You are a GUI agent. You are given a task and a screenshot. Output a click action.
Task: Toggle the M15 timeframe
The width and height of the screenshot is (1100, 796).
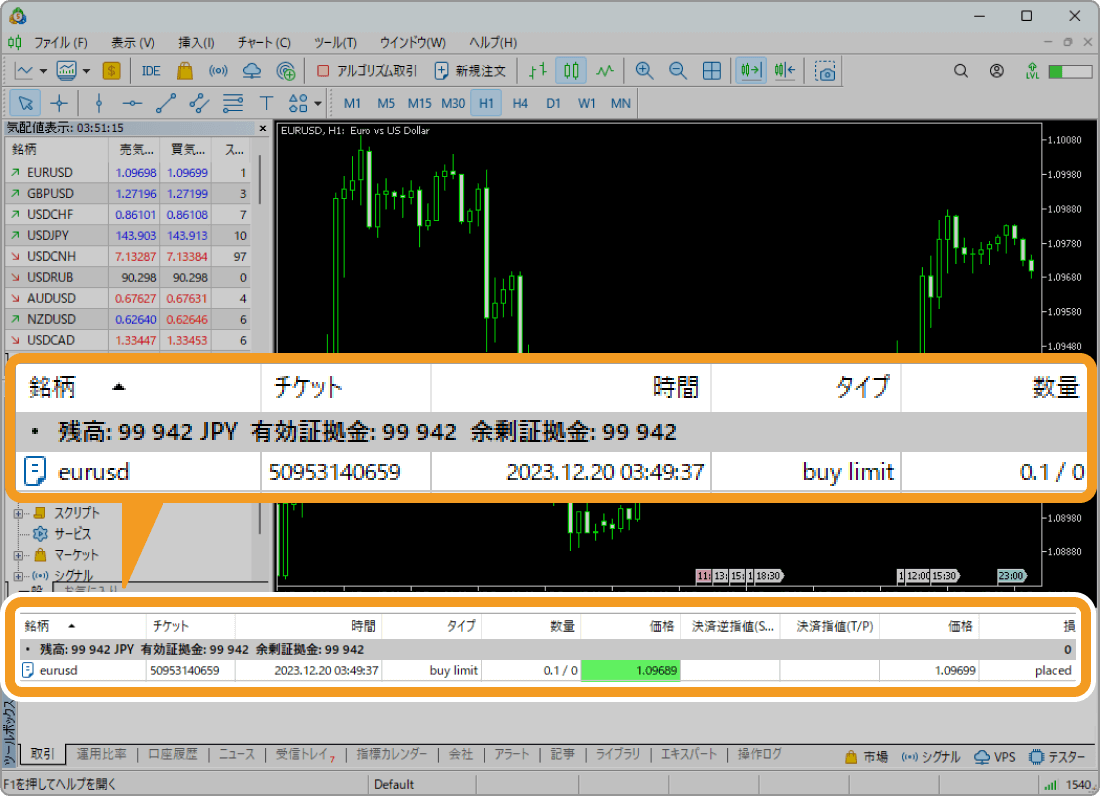click(x=420, y=104)
